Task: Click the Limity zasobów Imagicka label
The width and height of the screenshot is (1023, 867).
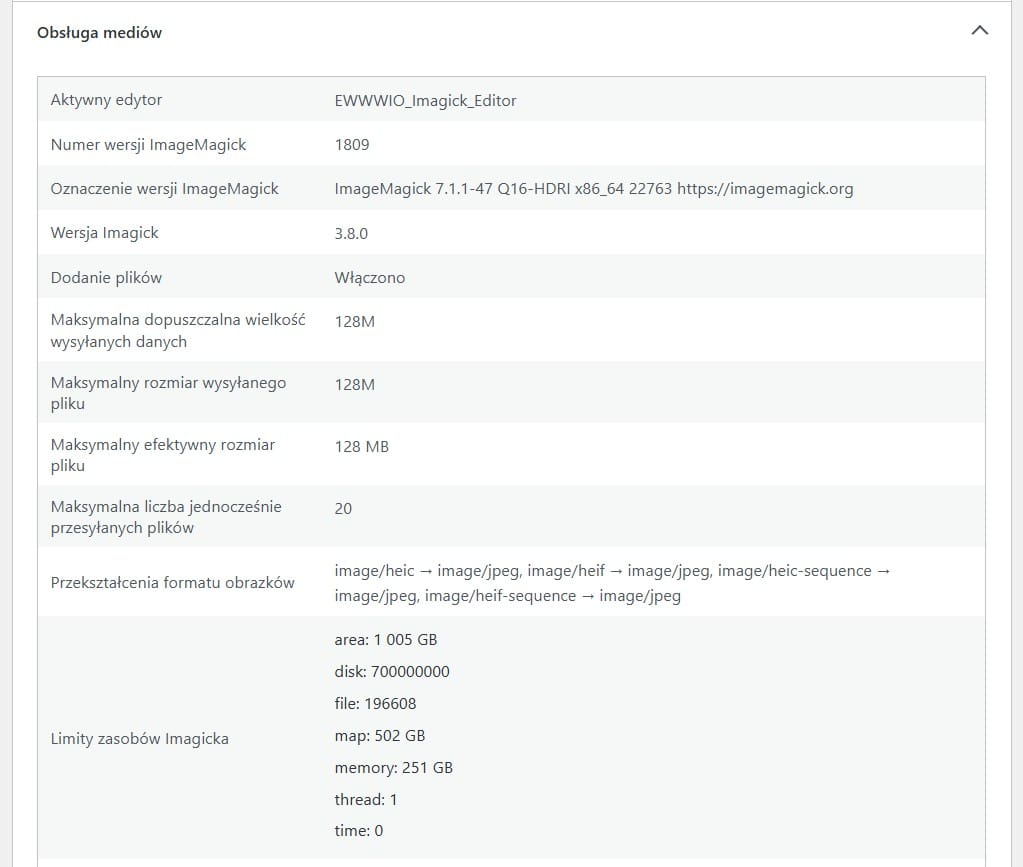Action: [140, 738]
